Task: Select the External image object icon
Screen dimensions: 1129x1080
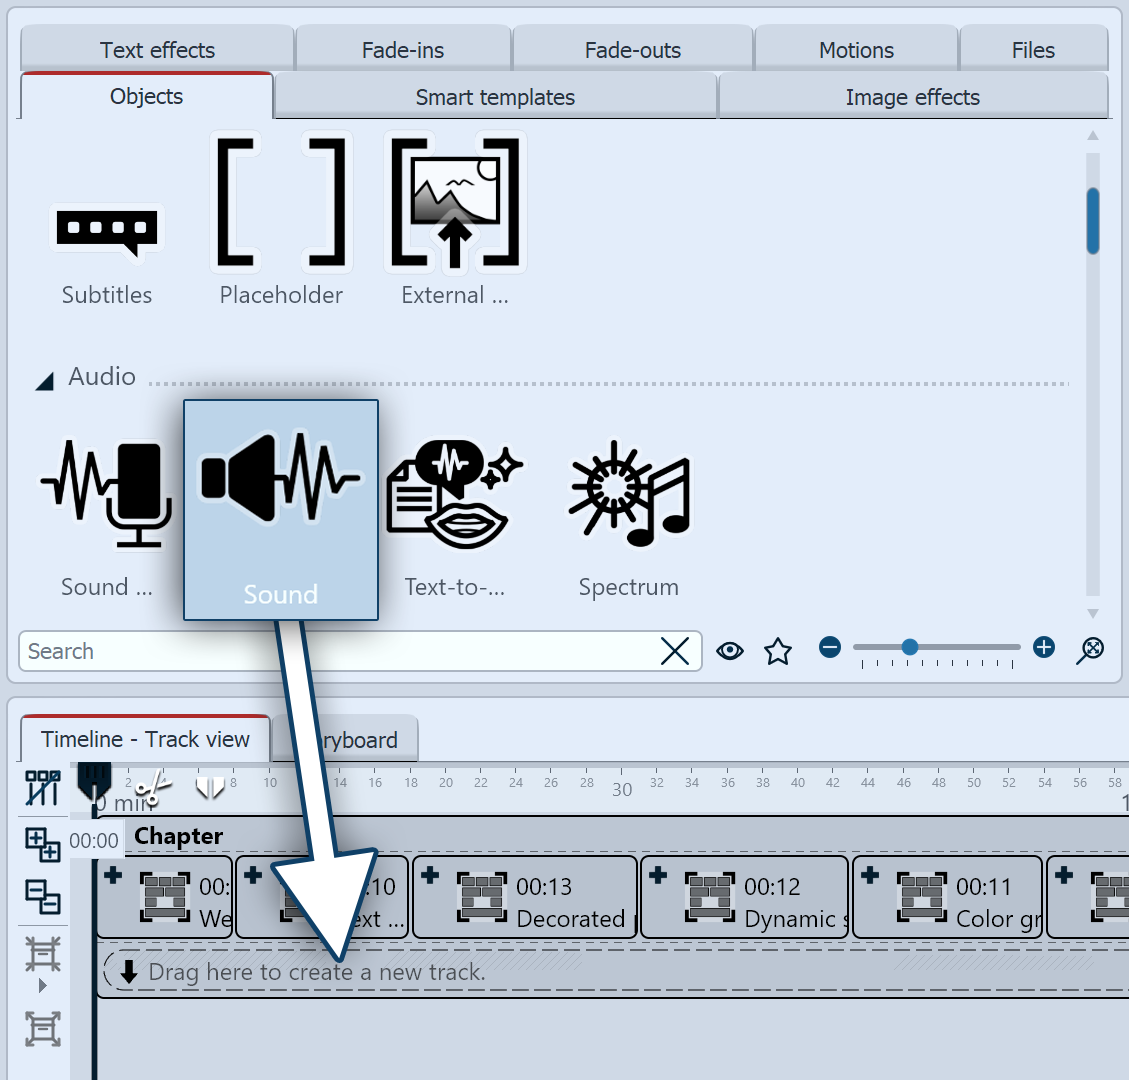Action: pyautogui.click(x=455, y=205)
